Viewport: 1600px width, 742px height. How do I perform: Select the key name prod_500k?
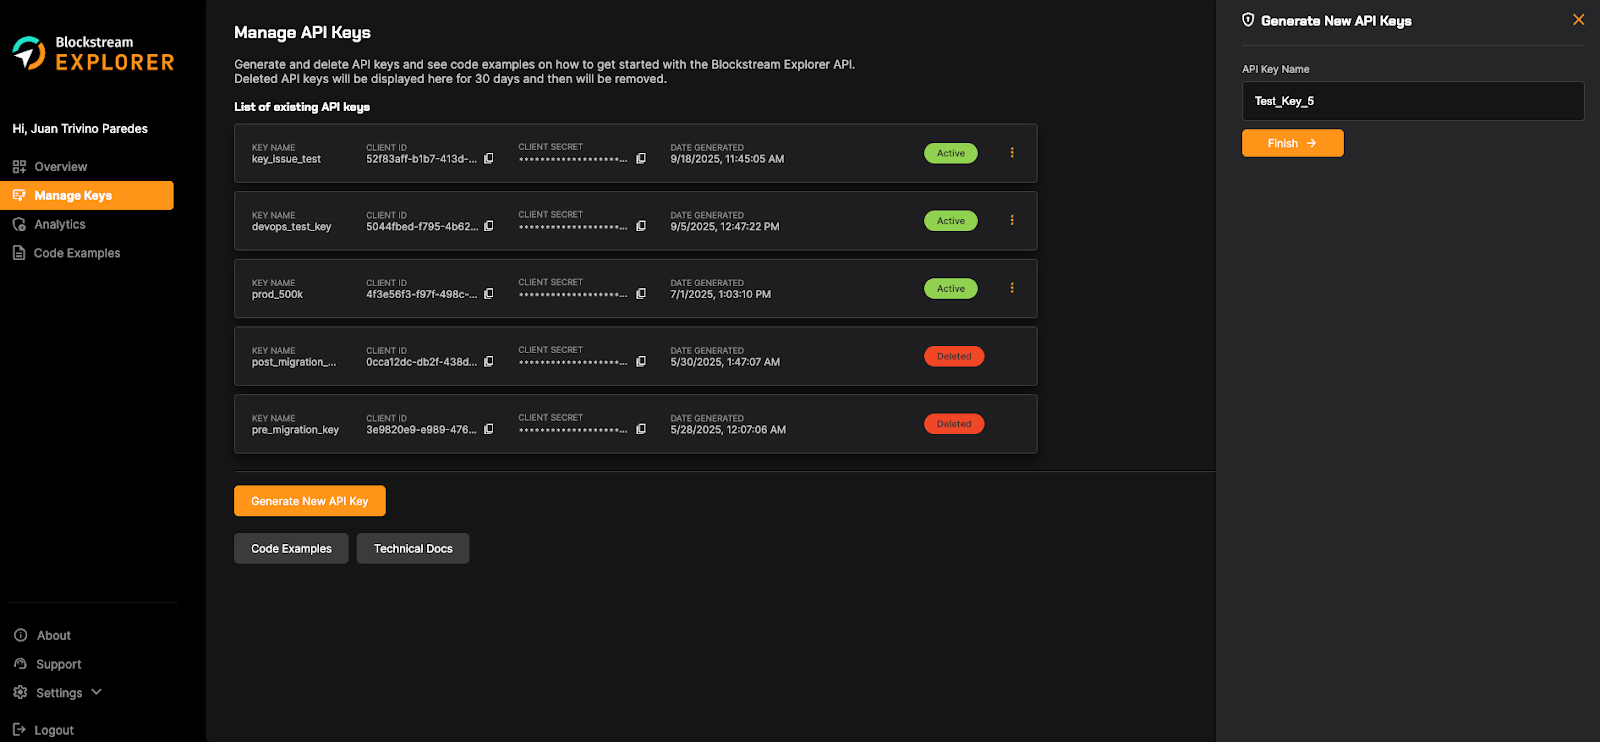(277, 294)
